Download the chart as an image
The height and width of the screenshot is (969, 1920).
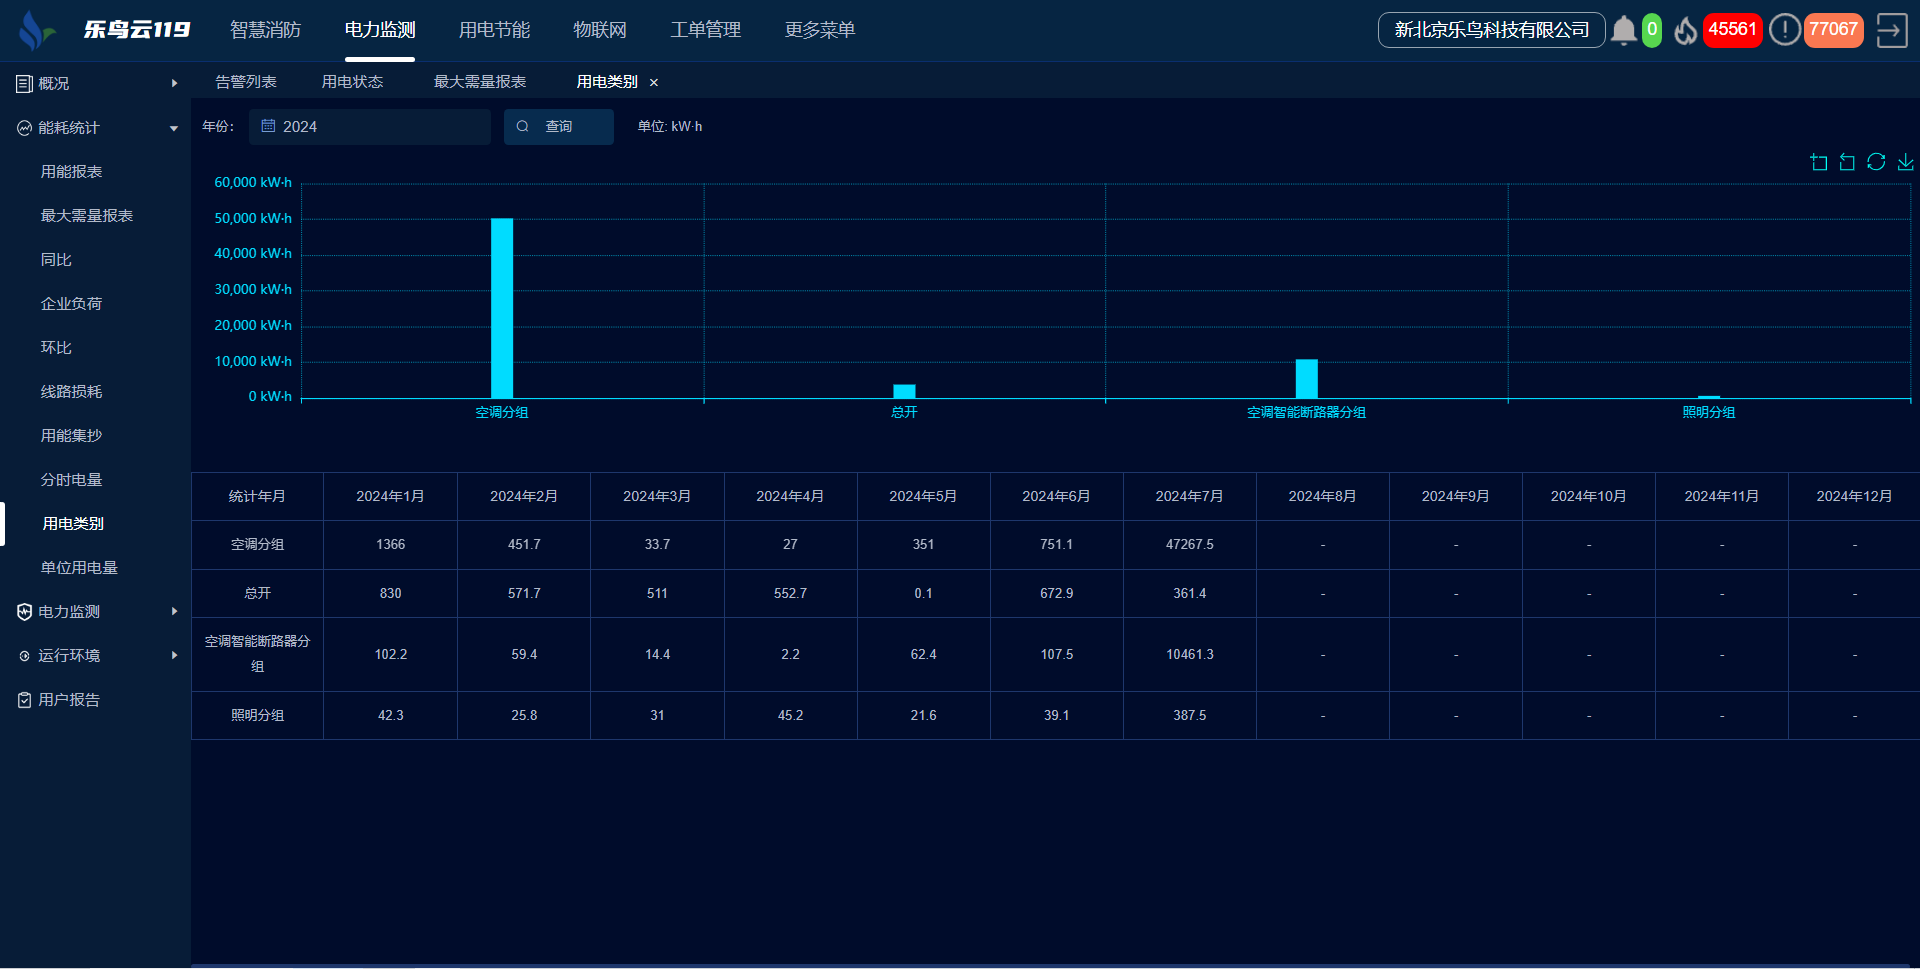point(1905,162)
